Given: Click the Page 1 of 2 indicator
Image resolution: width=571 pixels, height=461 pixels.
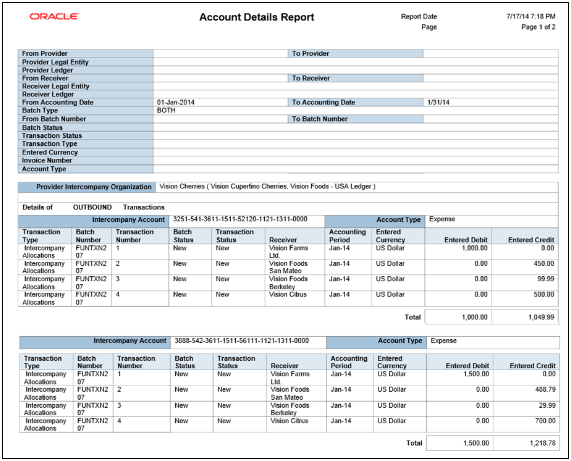Looking at the screenshot, I should (x=538, y=27).
